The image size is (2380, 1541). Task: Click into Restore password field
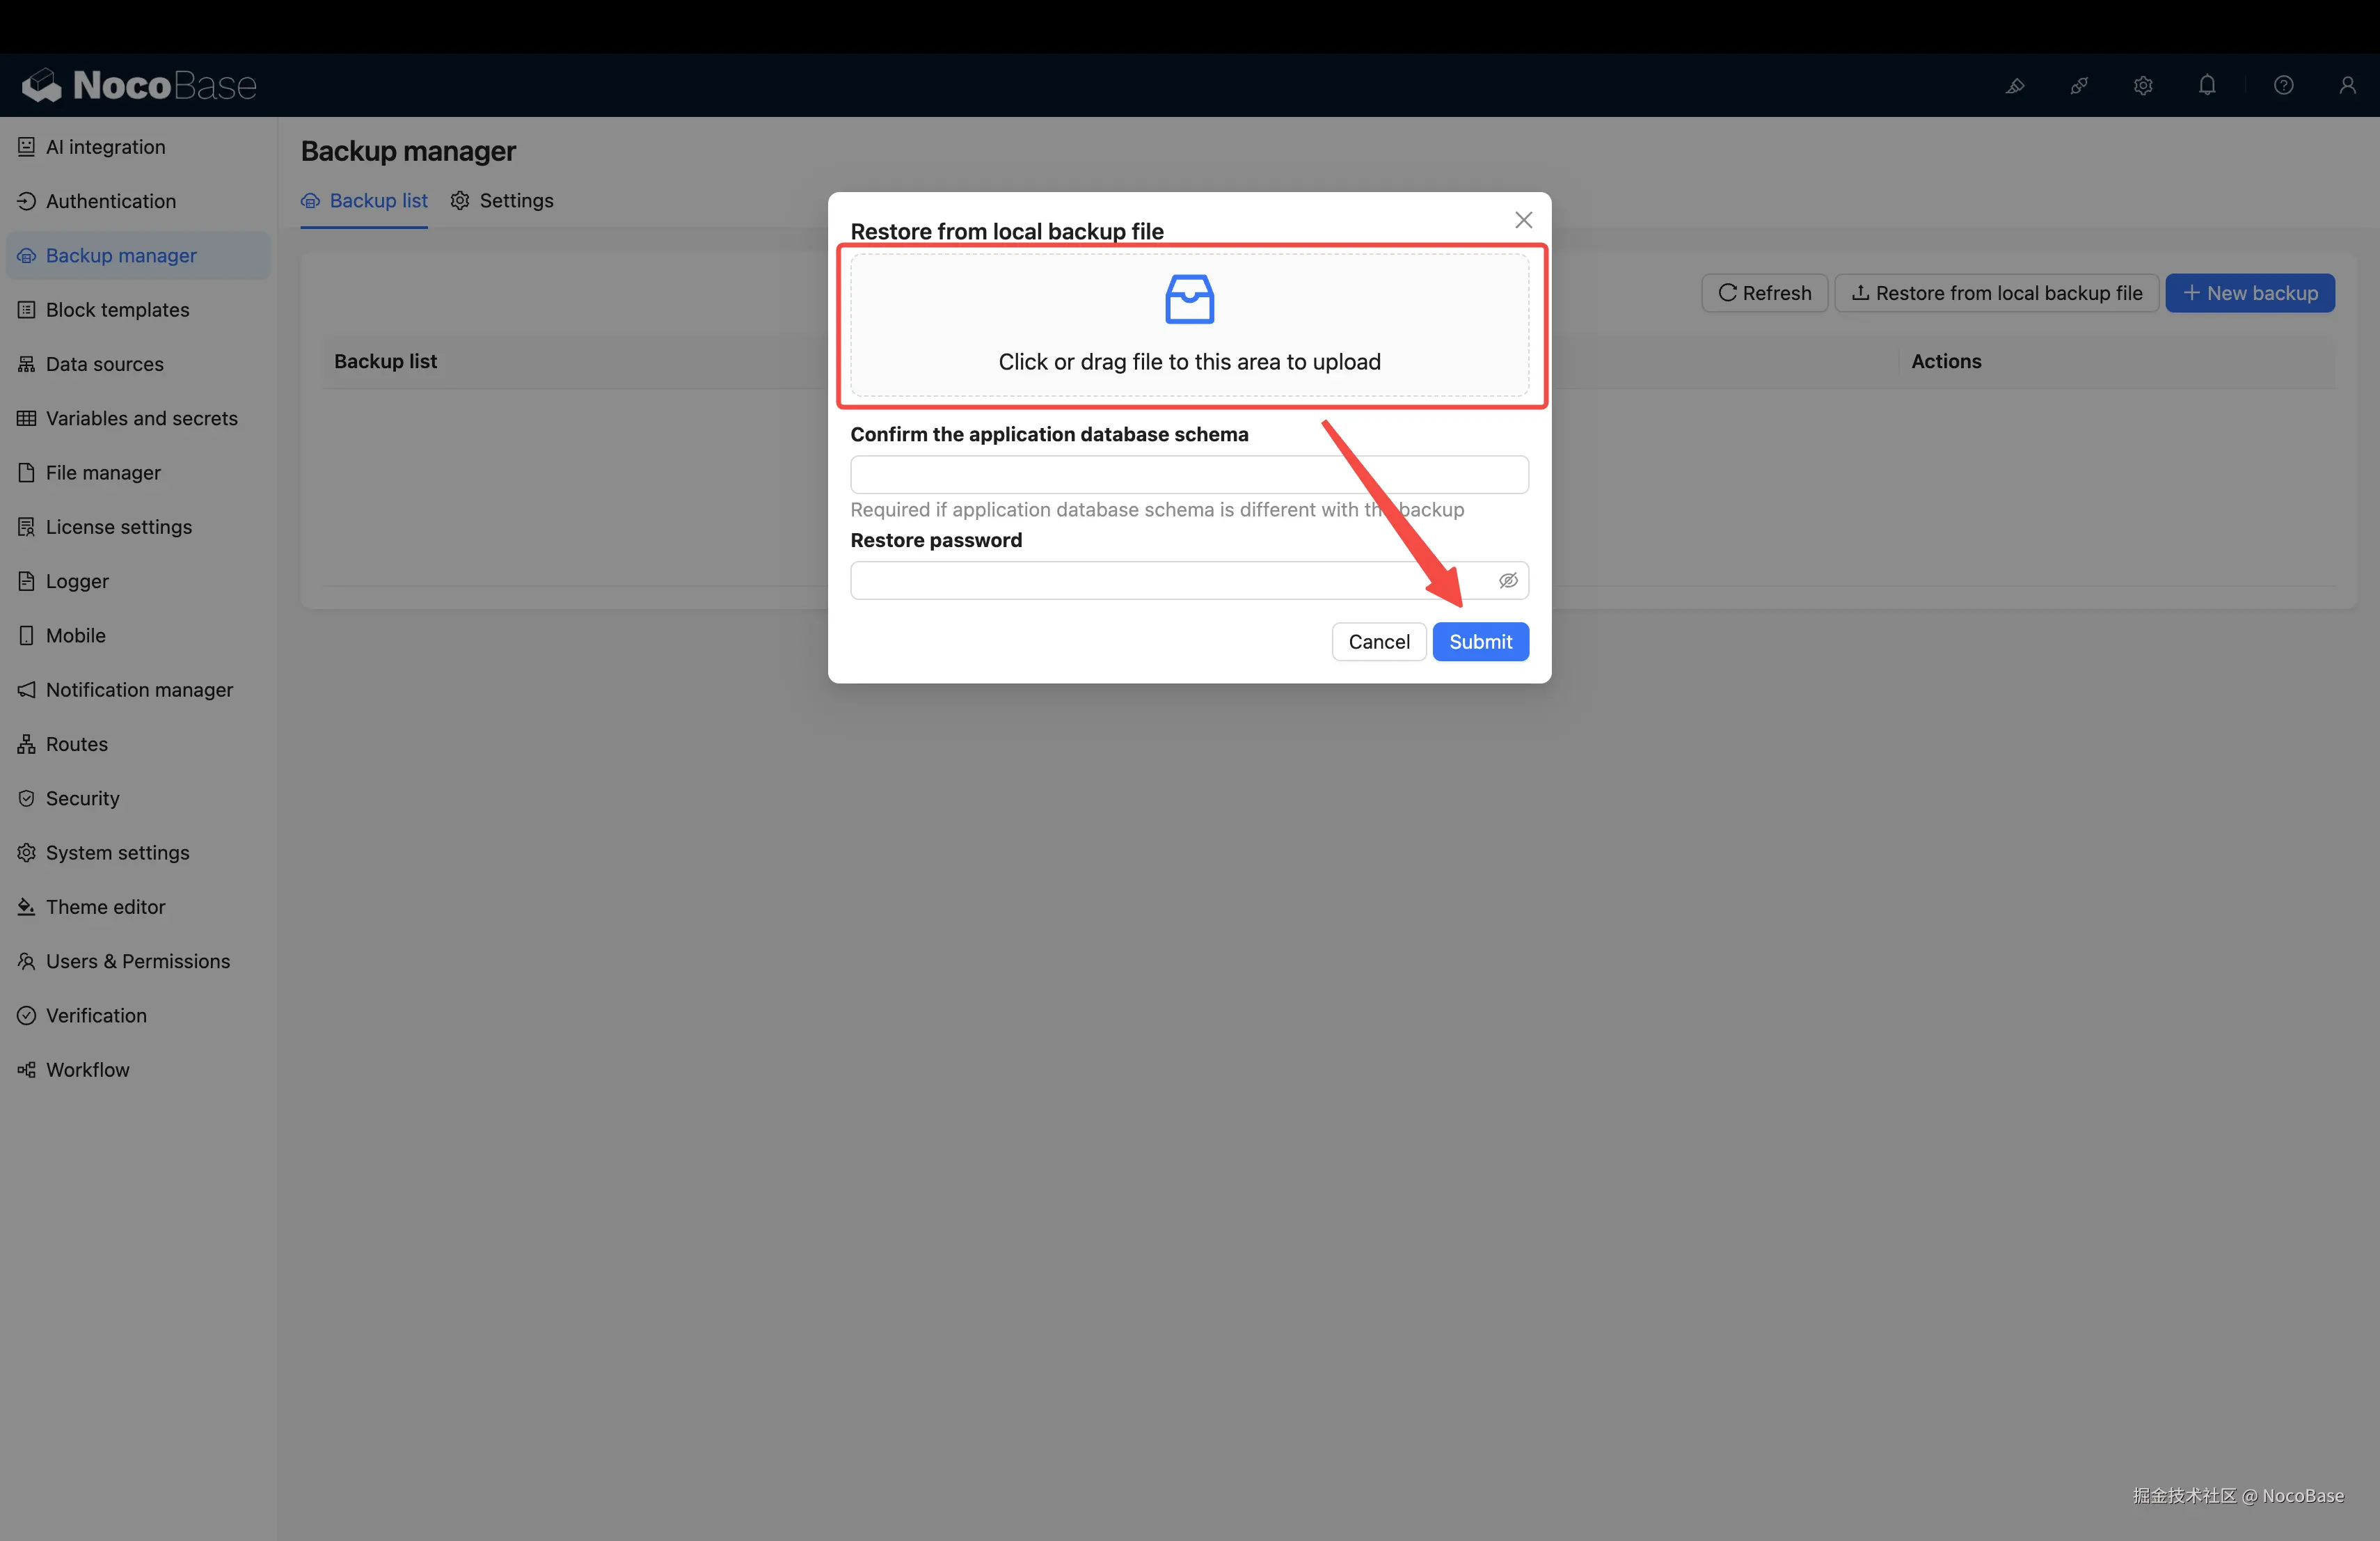(x=1170, y=581)
